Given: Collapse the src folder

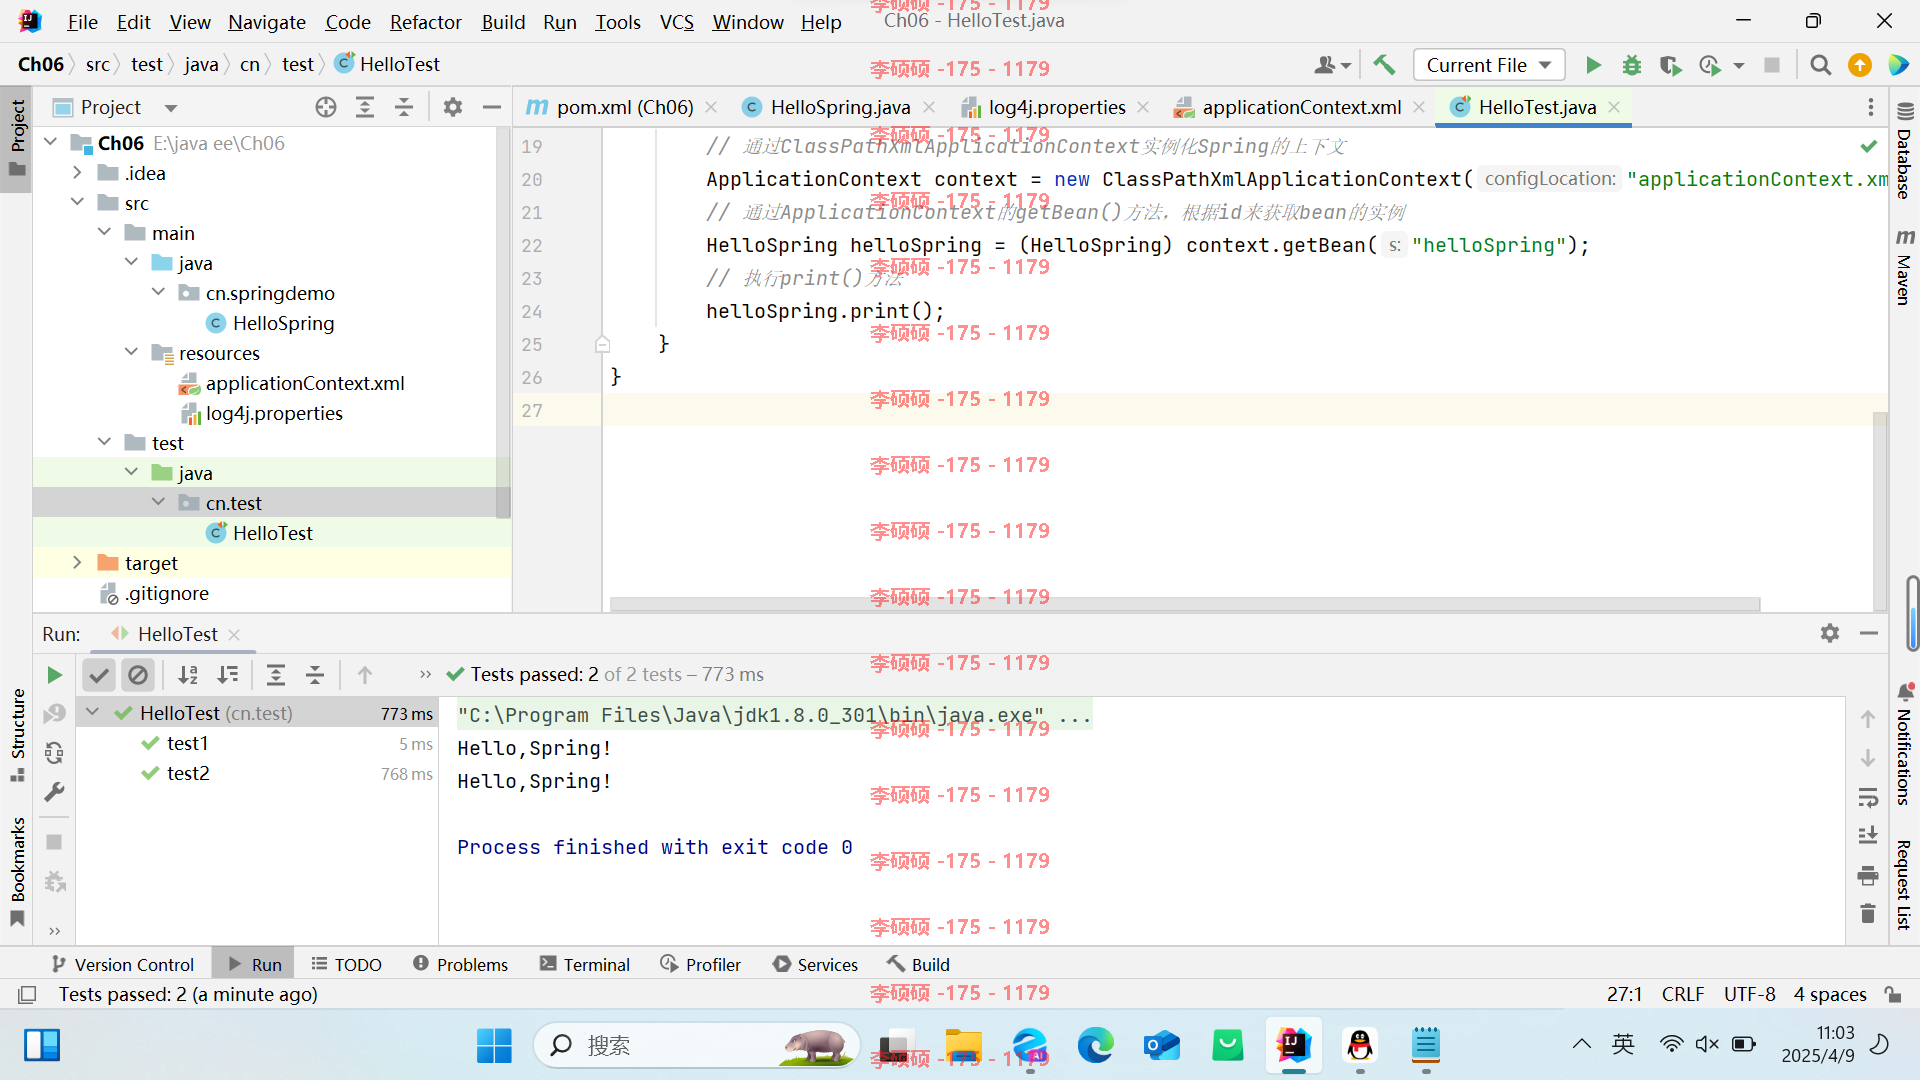Looking at the screenshot, I should coord(77,203).
